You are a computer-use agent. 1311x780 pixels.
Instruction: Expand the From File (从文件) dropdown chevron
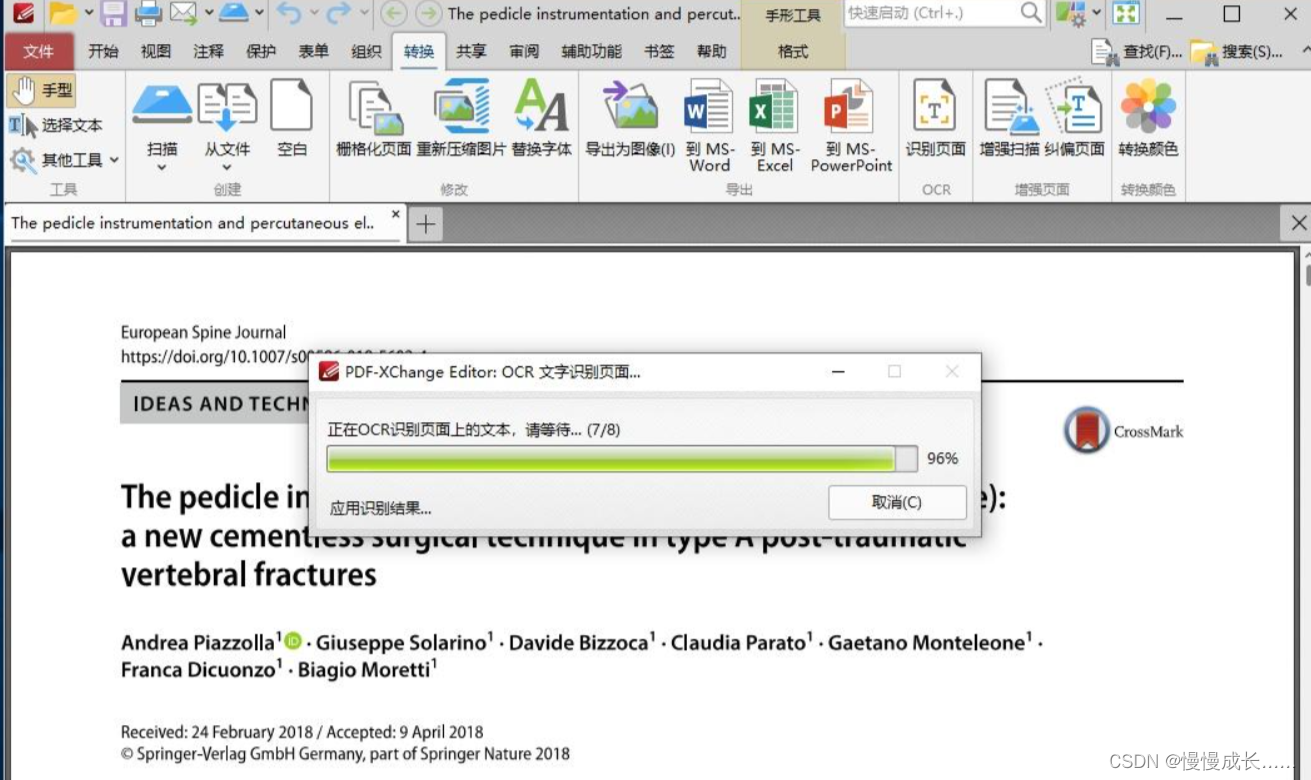tap(227, 167)
